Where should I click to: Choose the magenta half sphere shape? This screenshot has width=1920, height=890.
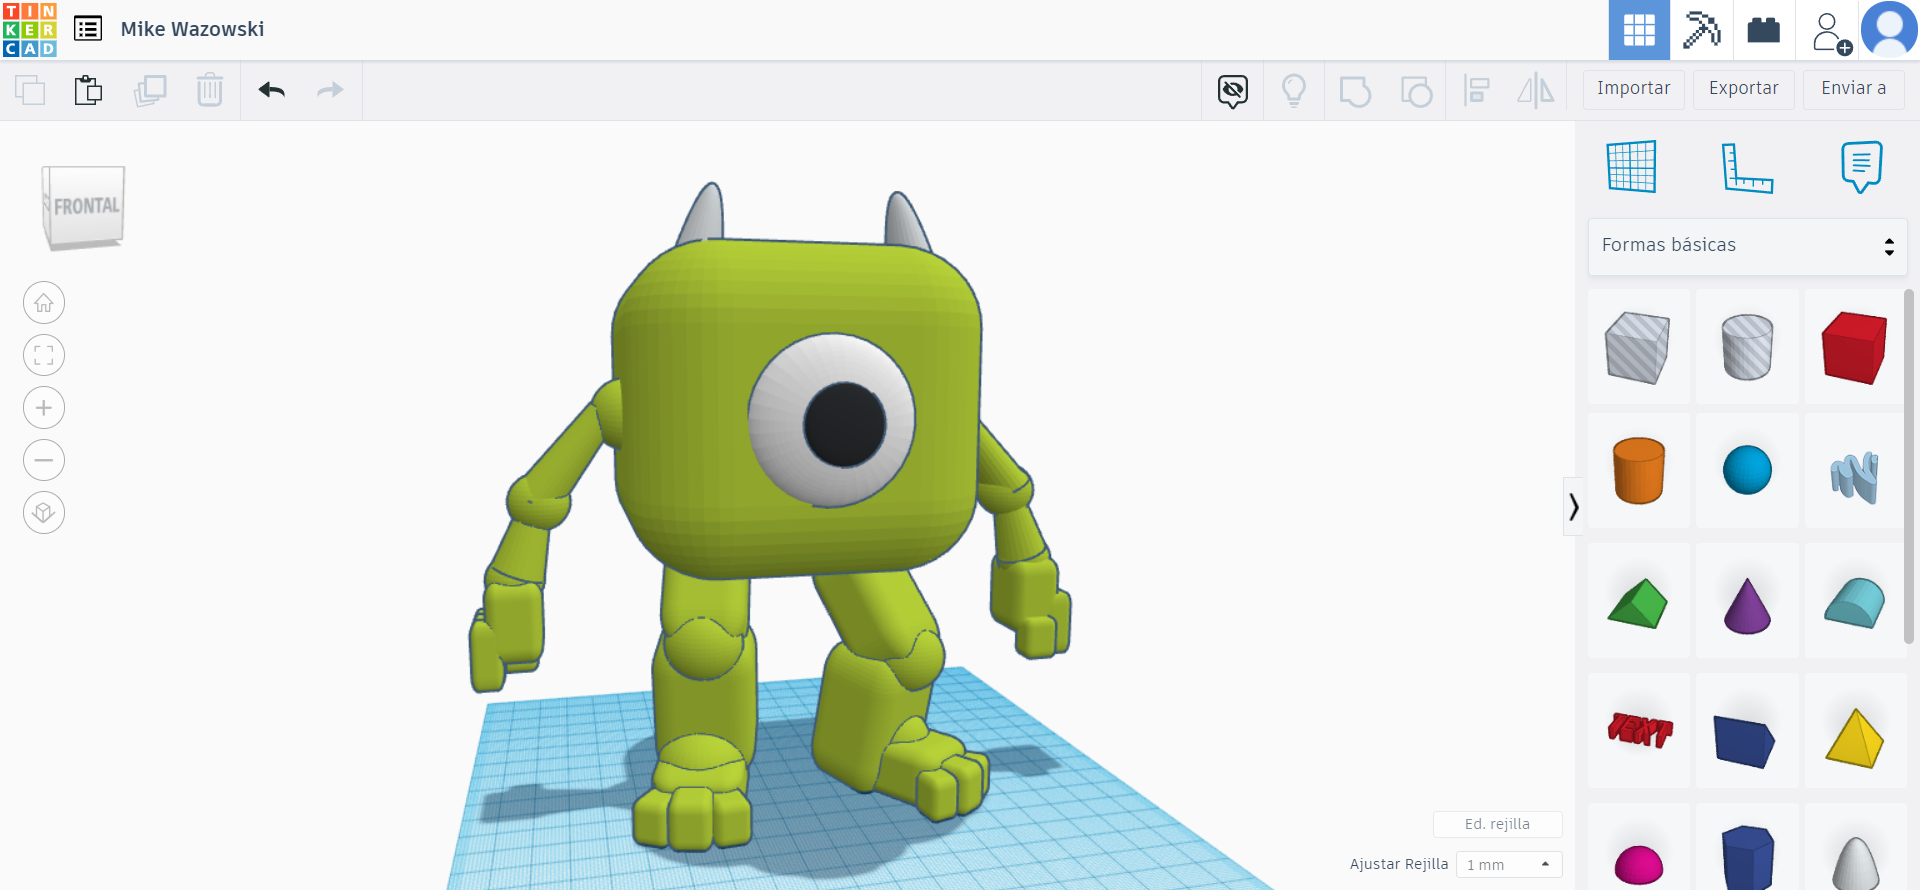[x=1638, y=847]
